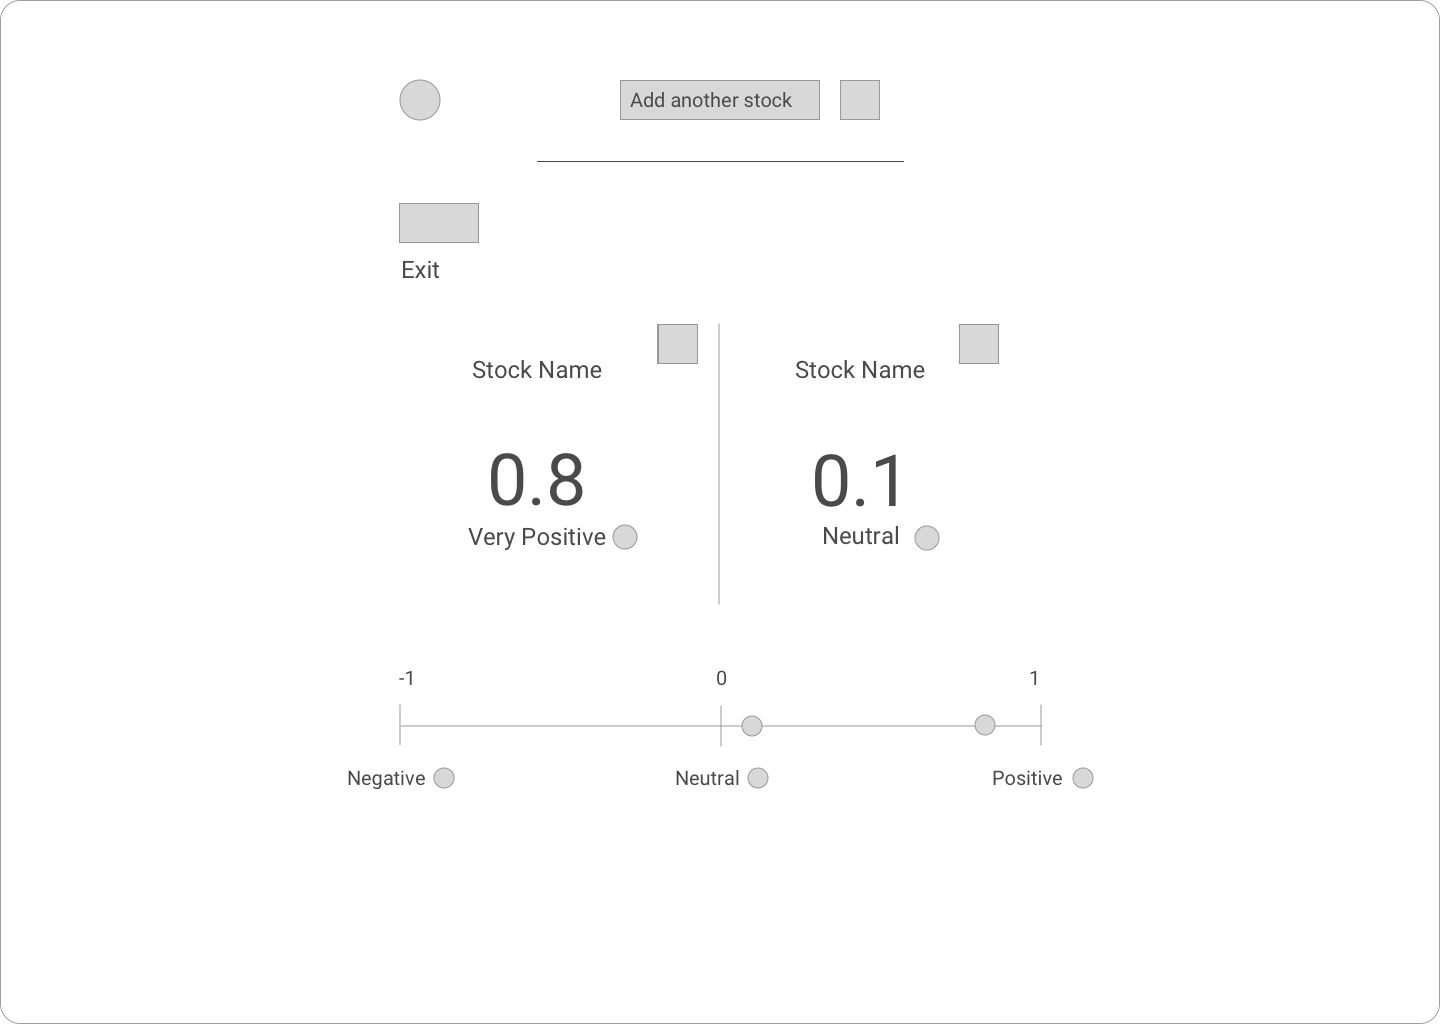Click the 0.8 sentiment score

click(536, 480)
